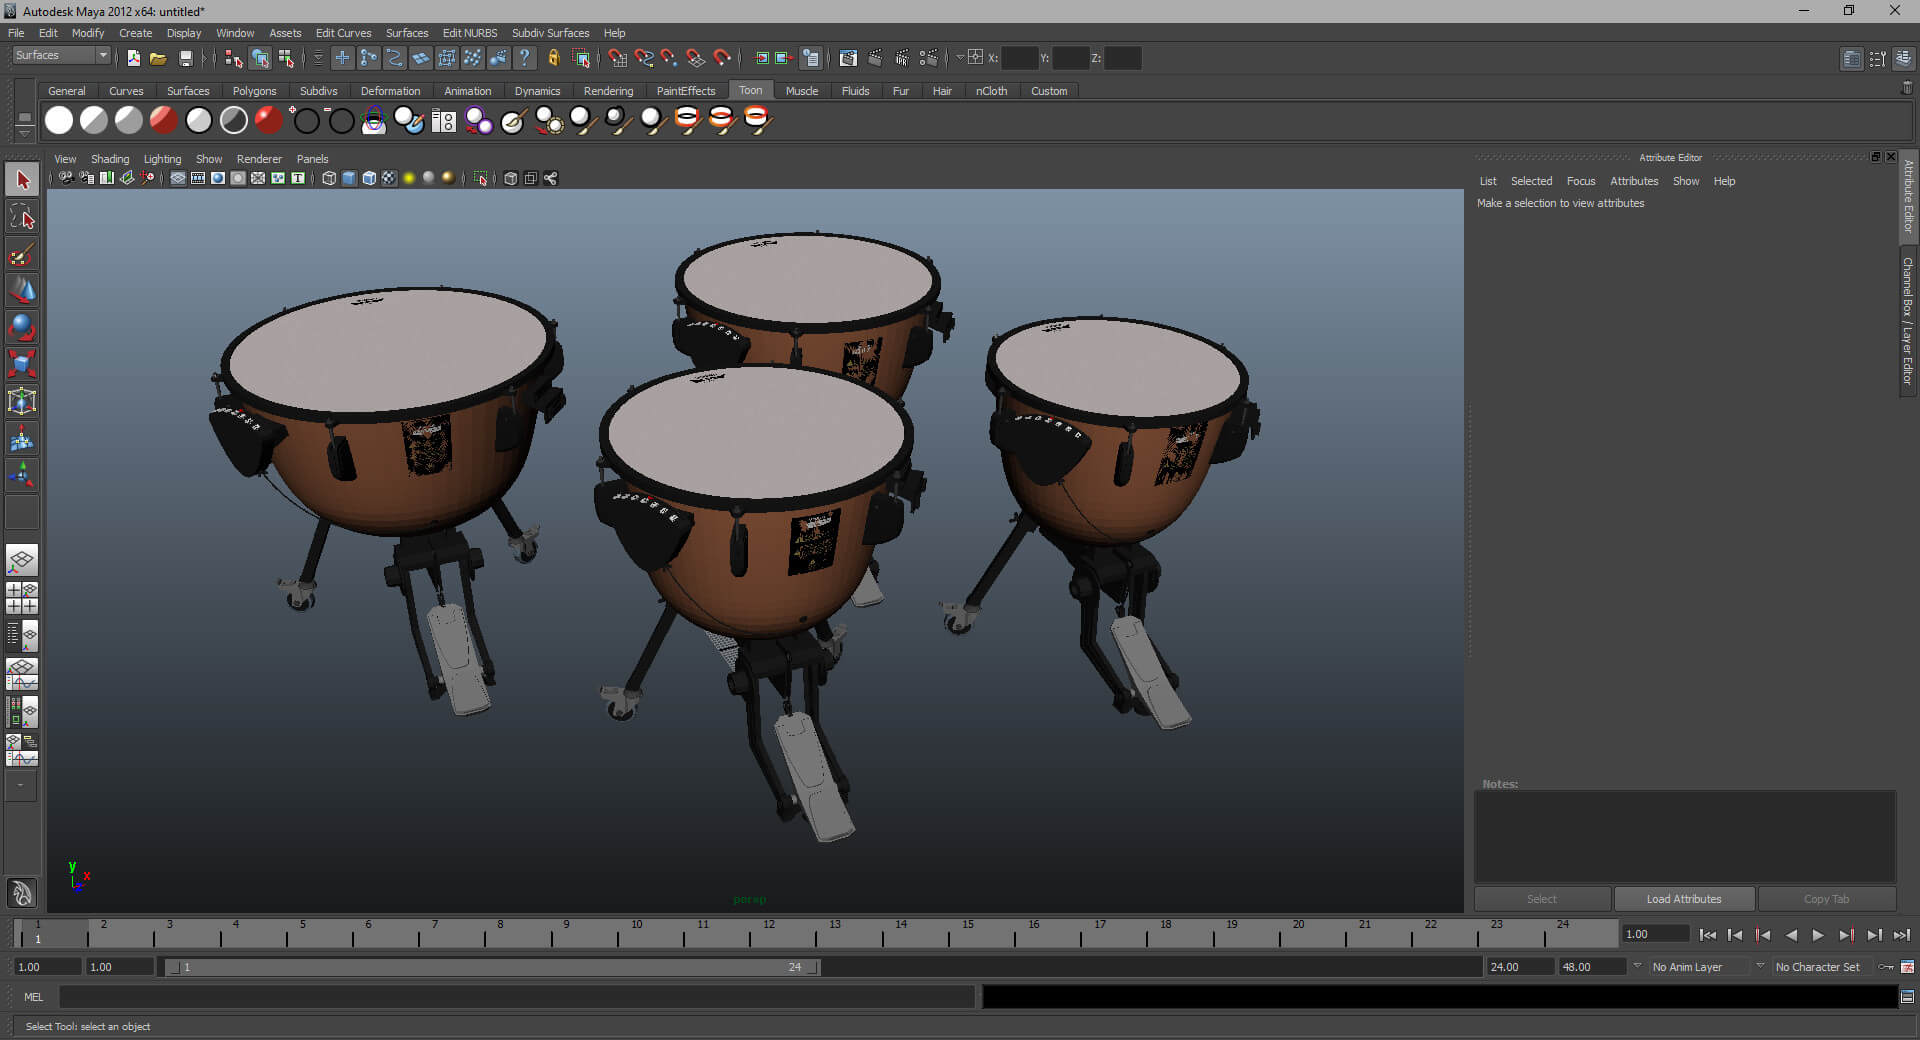Click the red shaded sphere toon shelf icon

click(x=163, y=121)
